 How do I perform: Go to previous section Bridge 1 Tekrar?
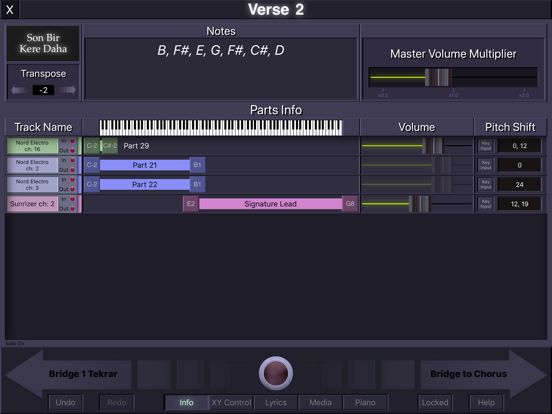tap(69, 374)
